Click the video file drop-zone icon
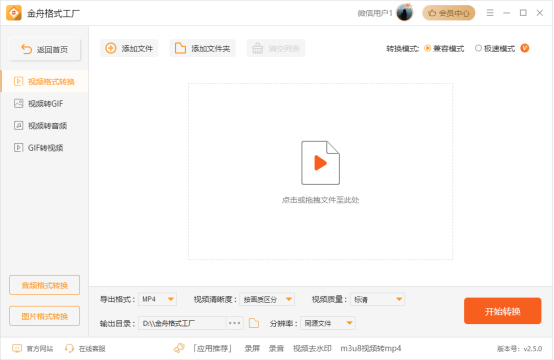The width and height of the screenshot is (554, 360). [x=320, y=163]
